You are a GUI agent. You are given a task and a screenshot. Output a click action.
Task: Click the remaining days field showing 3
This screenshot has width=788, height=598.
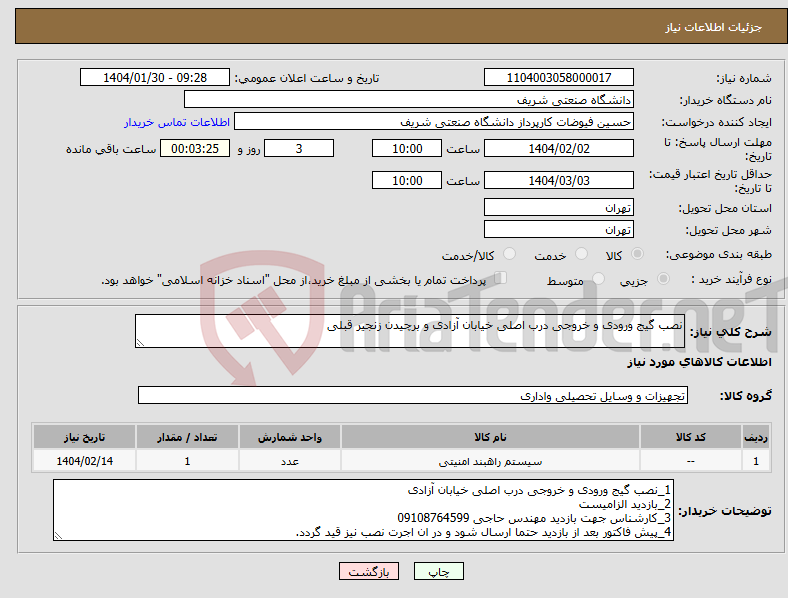point(299,148)
